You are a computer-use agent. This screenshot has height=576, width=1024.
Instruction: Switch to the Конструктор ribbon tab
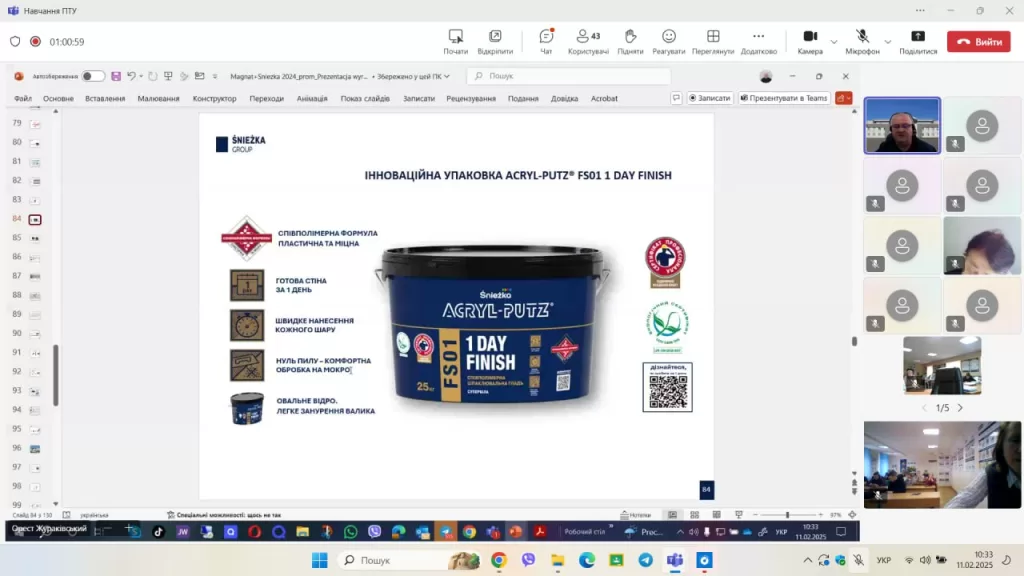pos(214,98)
